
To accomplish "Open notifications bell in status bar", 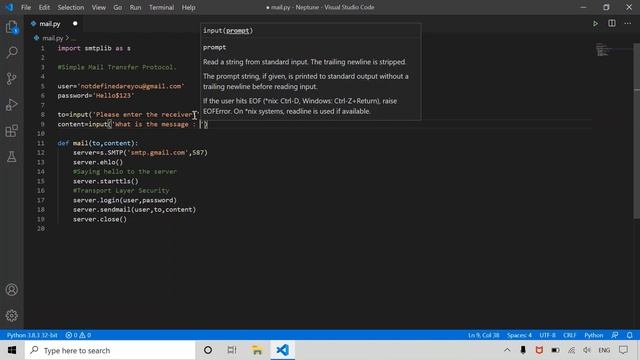I will [629, 335].
